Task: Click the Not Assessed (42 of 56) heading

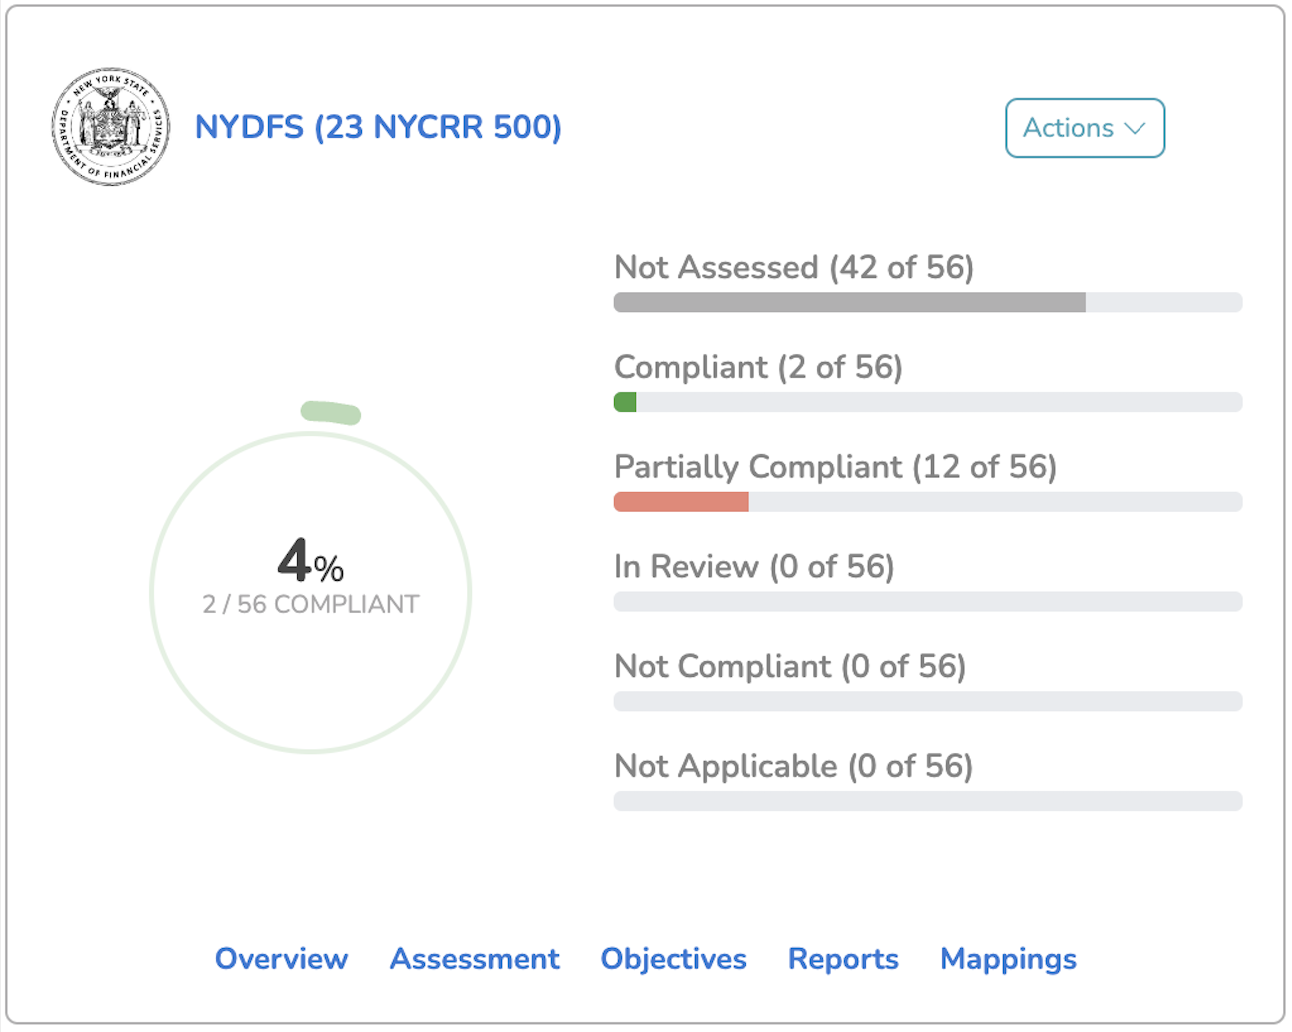Action: tap(794, 267)
